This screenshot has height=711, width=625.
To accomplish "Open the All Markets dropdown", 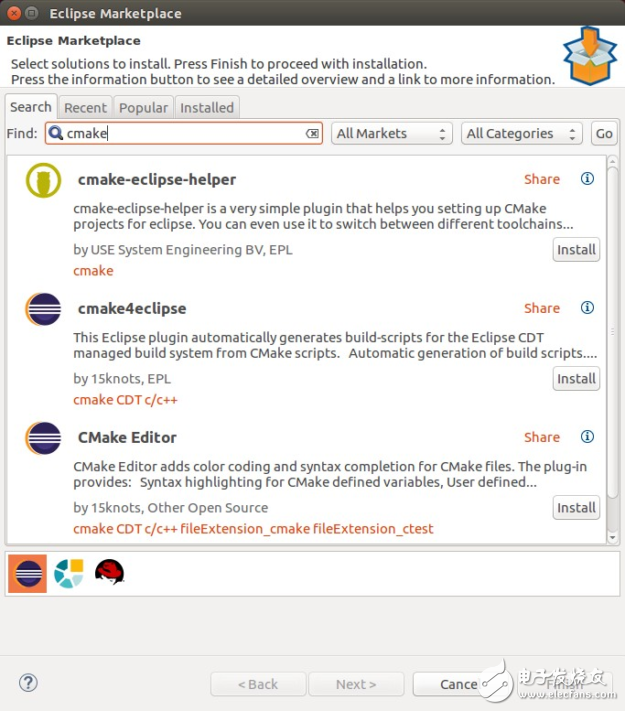I will [x=392, y=134].
